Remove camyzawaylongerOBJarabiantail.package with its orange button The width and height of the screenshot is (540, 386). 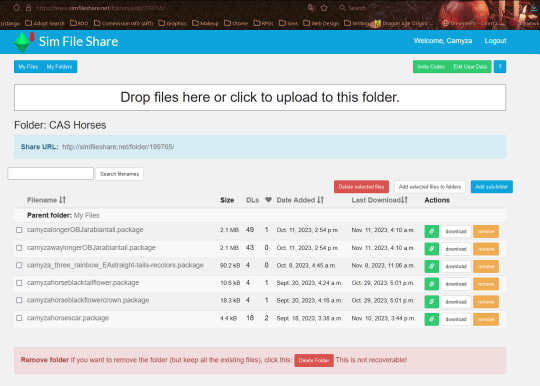point(486,249)
